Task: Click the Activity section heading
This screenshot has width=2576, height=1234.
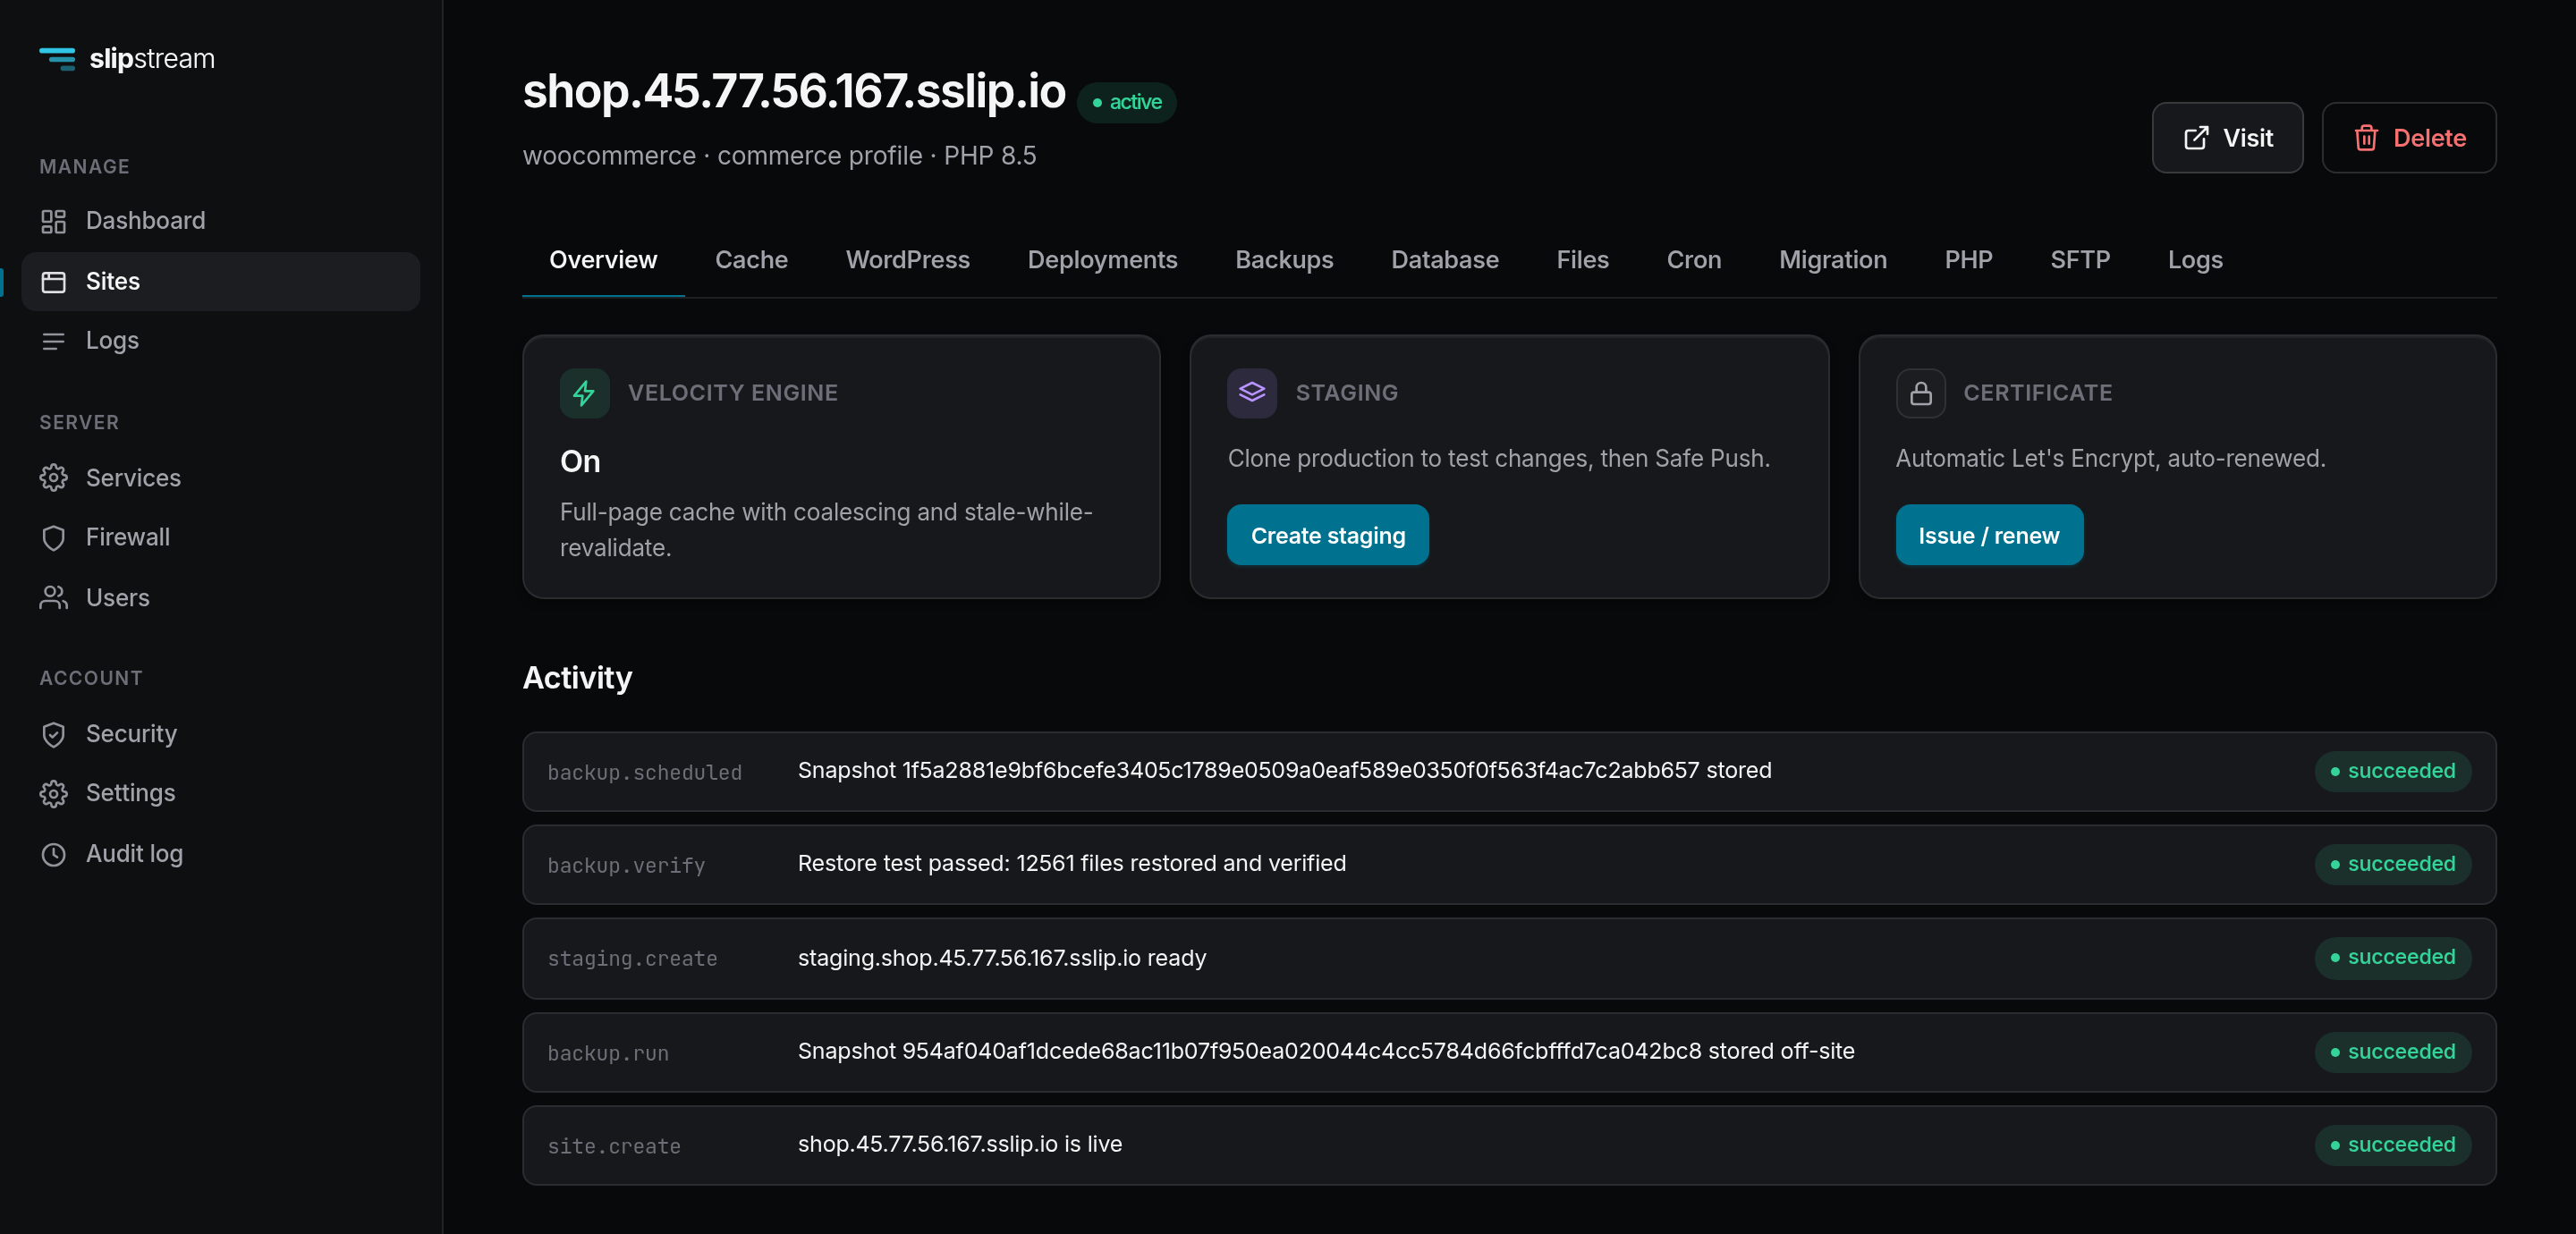Action: (577, 679)
